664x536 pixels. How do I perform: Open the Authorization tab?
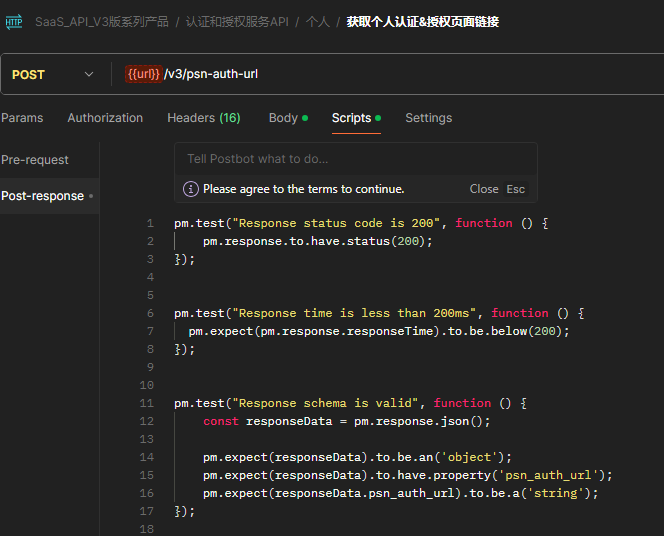tap(105, 118)
